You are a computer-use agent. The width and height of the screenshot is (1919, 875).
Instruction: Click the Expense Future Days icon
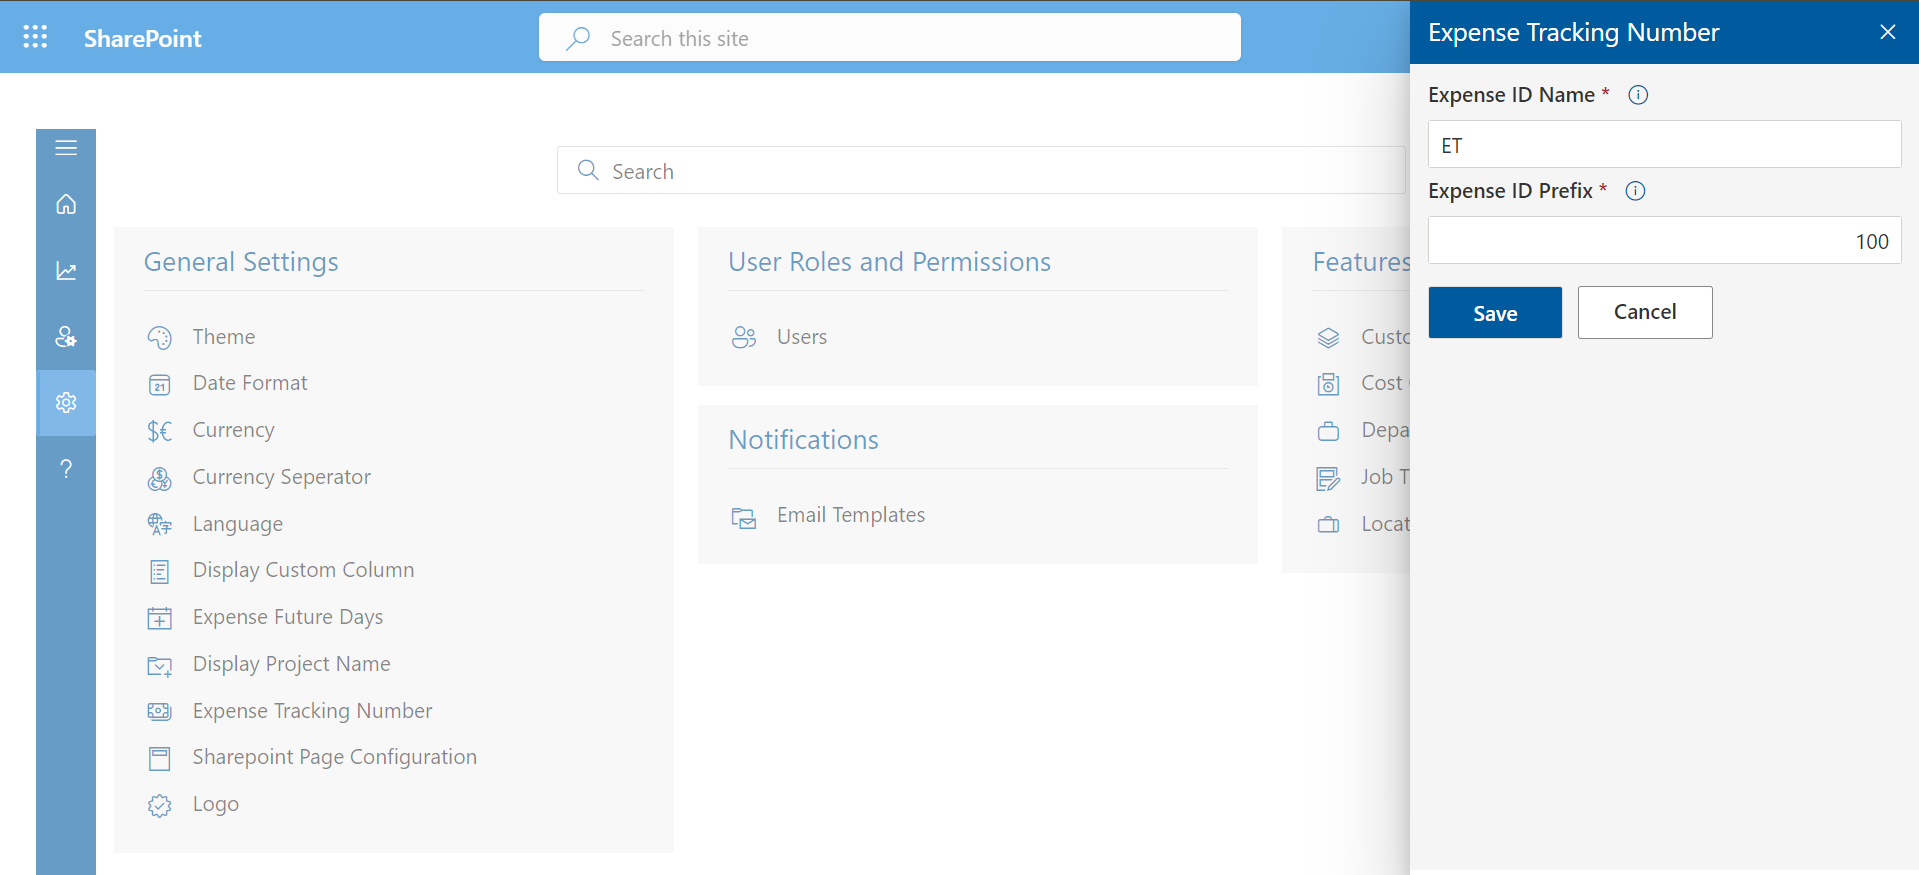[x=160, y=619]
